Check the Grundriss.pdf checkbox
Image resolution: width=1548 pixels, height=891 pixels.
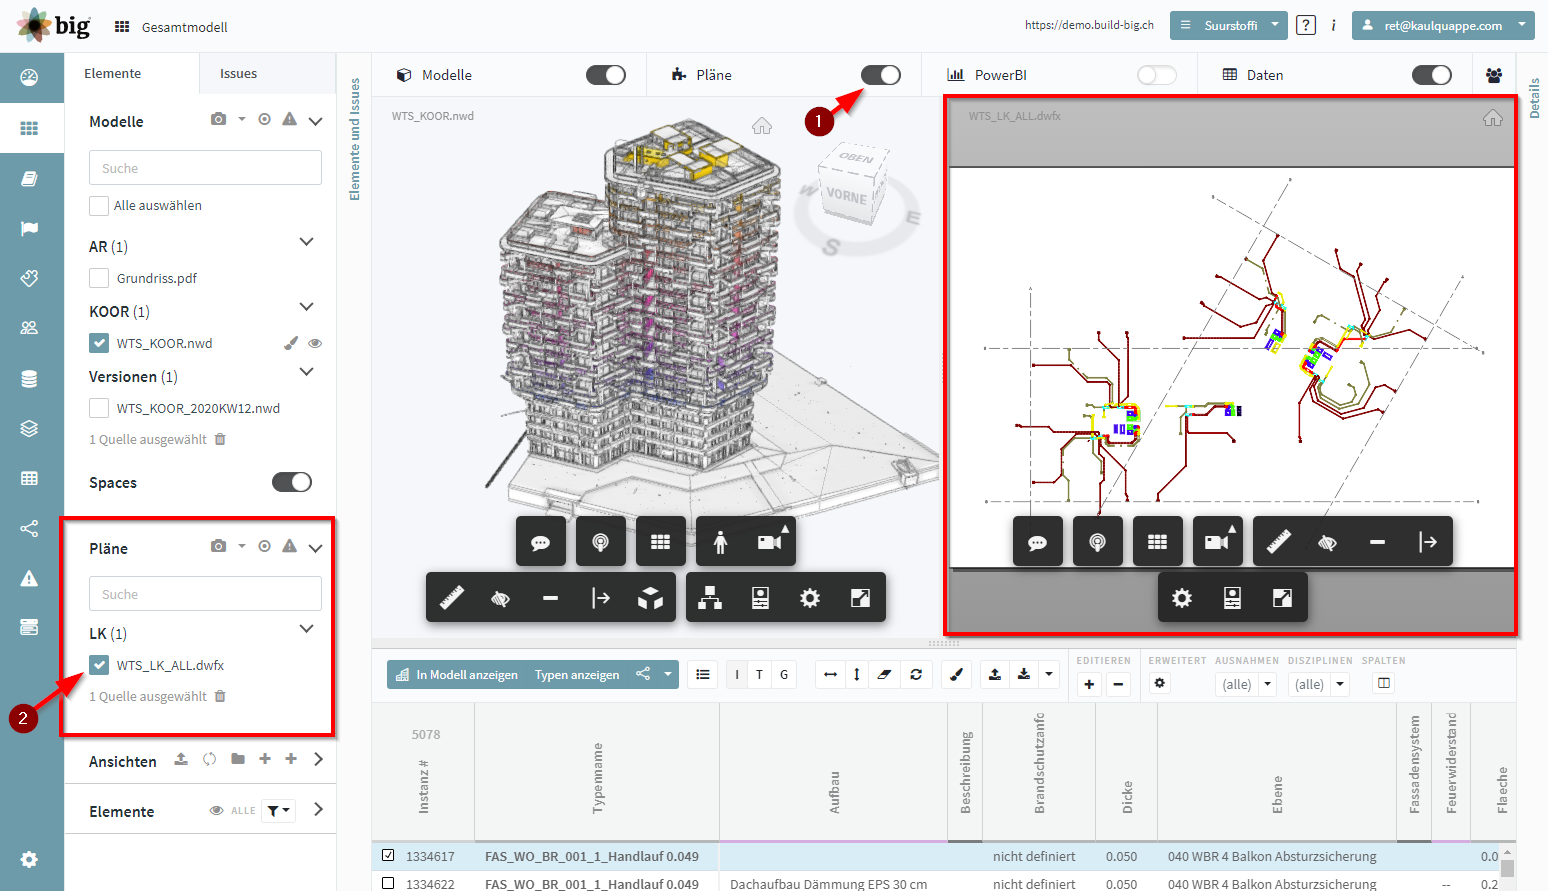(x=99, y=278)
